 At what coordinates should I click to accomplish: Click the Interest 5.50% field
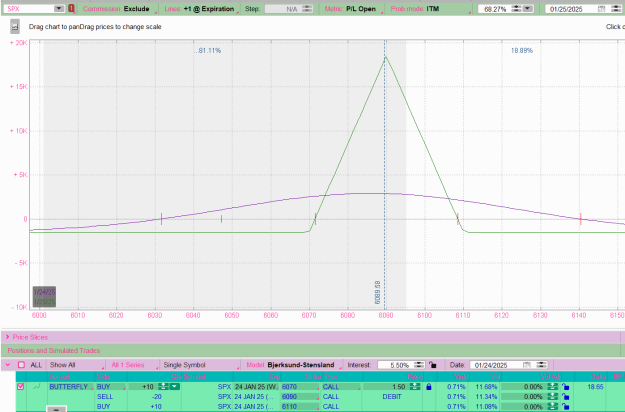point(396,365)
